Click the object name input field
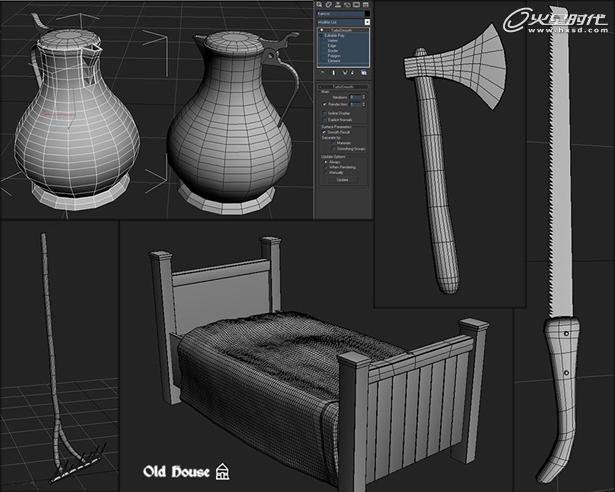This screenshot has width=615, height=492. pos(340,14)
